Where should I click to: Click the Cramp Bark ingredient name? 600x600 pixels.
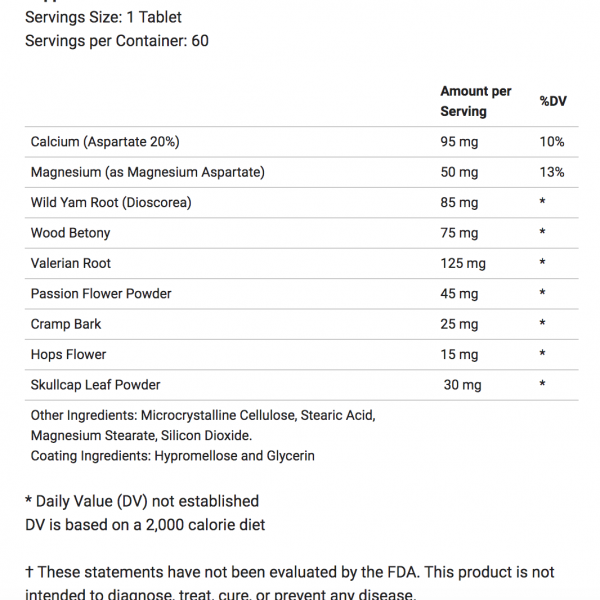click(x=66, y=324)
